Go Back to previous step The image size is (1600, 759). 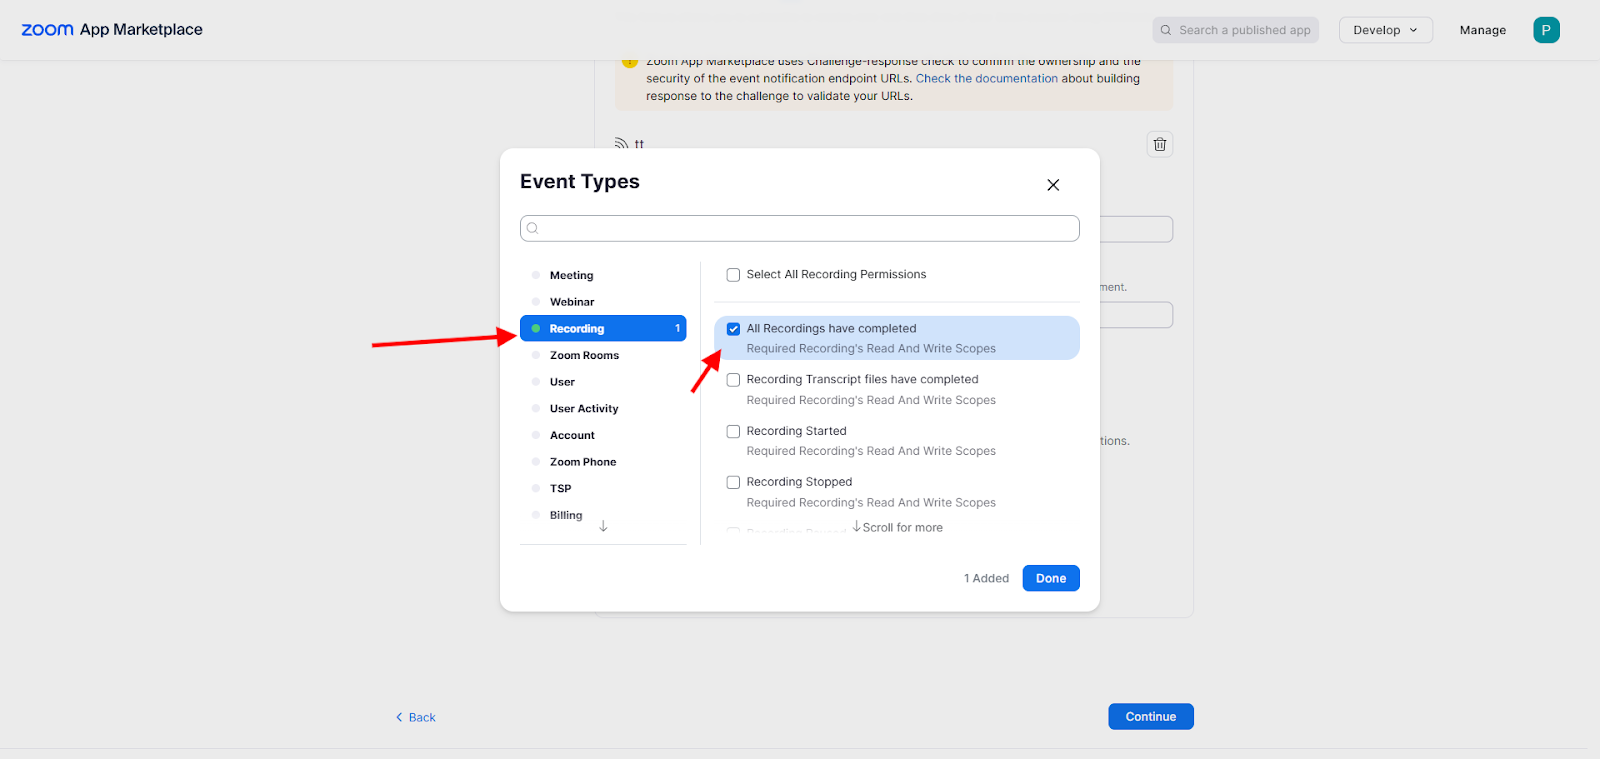416,717
